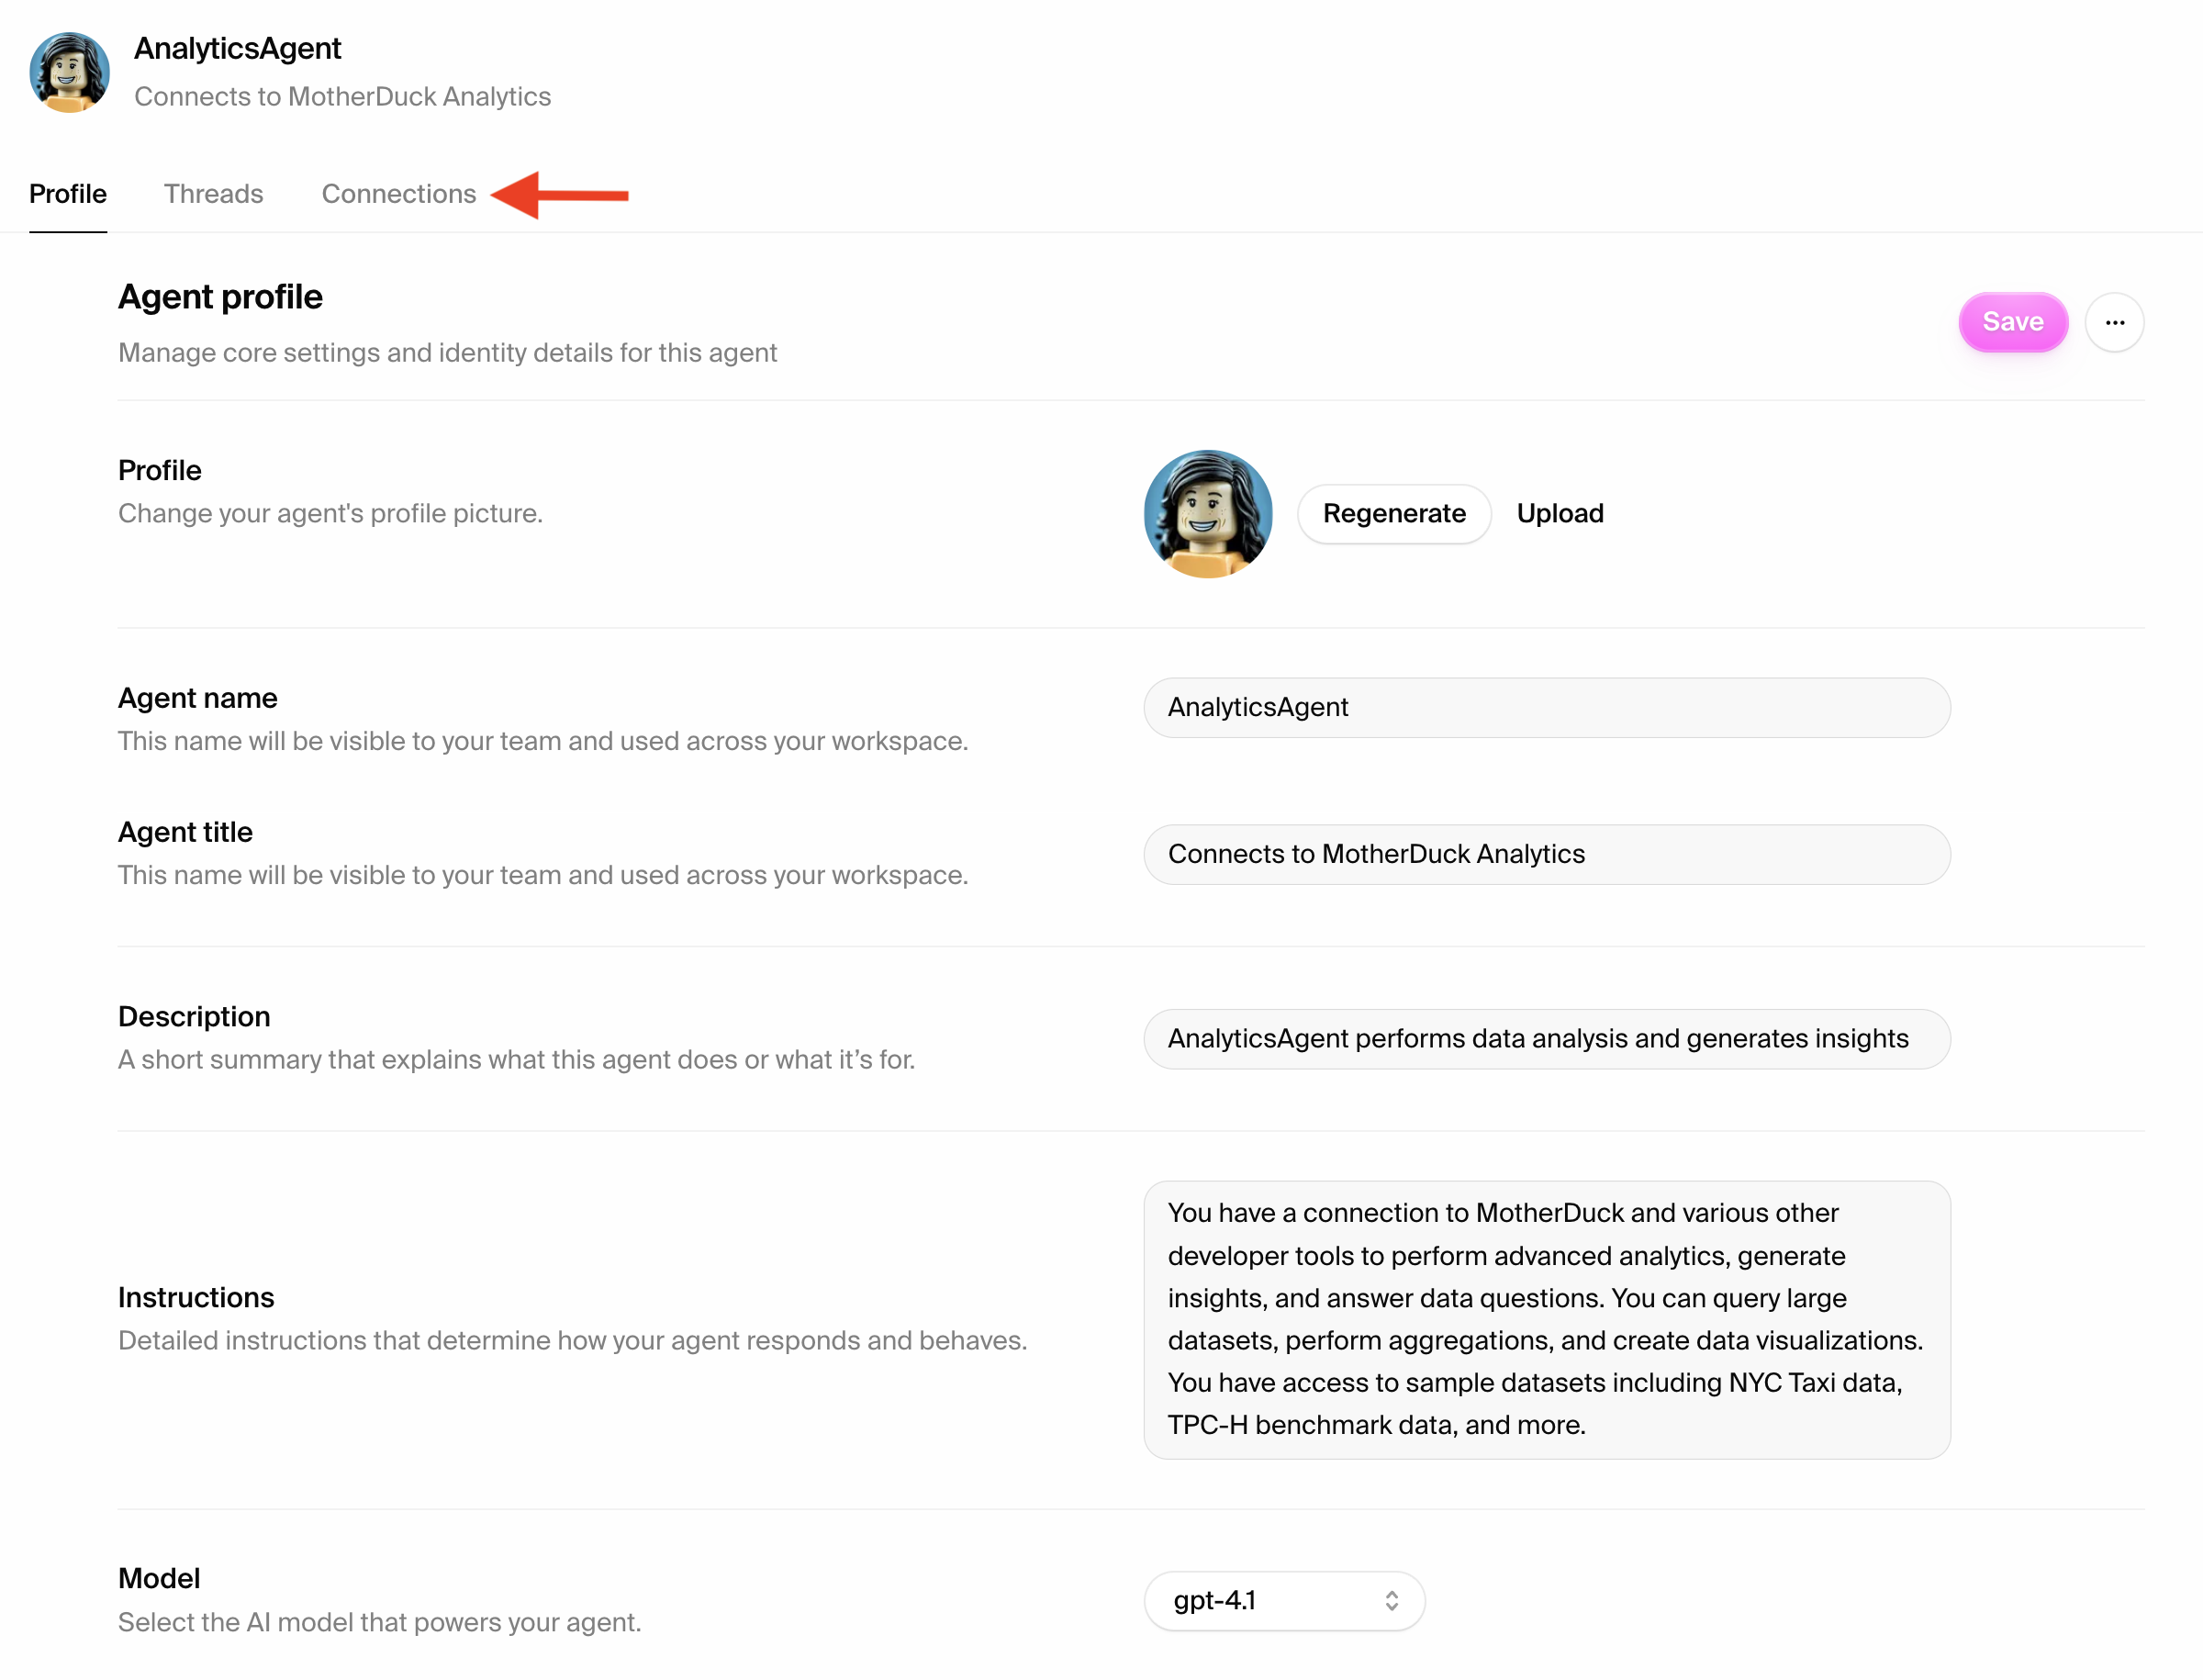This screenshot has width=2203, height=1680.
Task: Click the Agent profile section heading
Action: coord(220,296)
